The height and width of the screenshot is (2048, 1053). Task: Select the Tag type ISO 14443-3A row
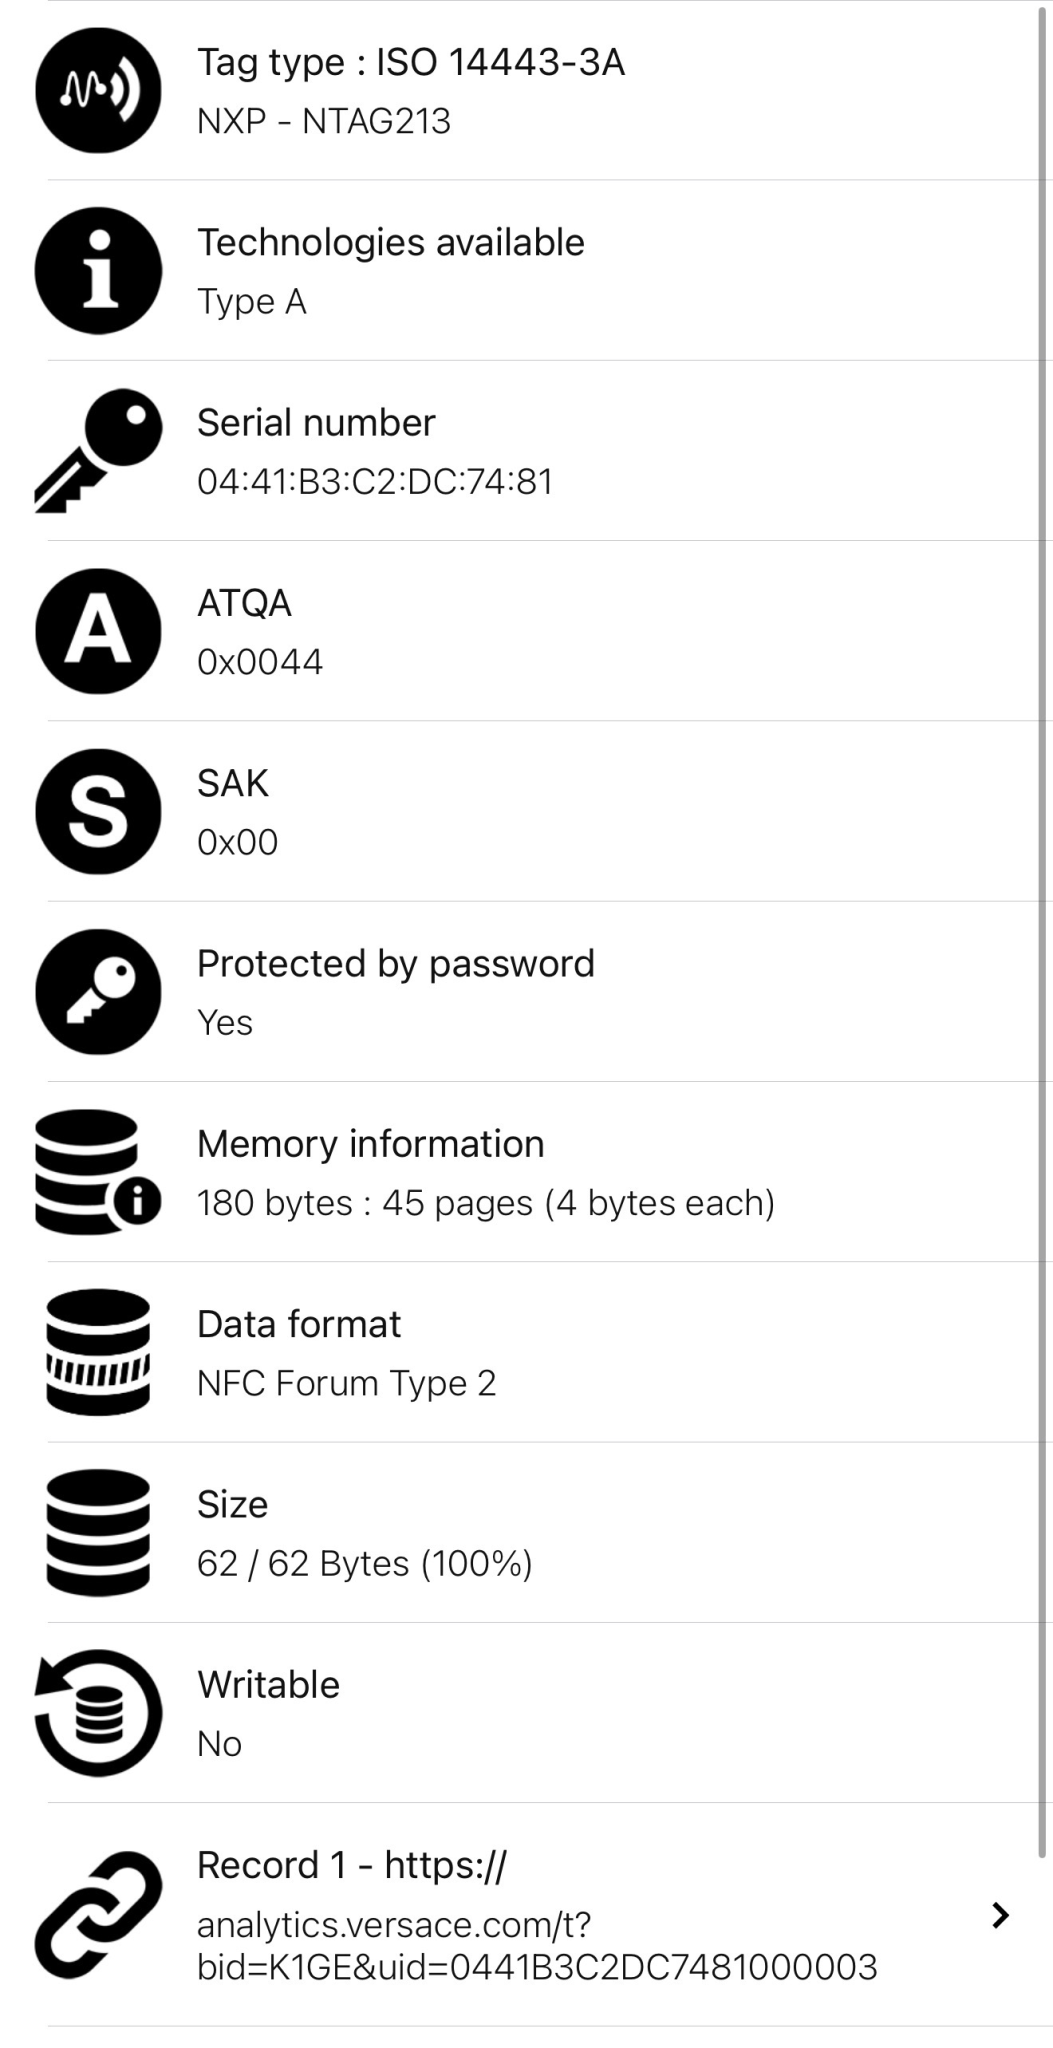[x=410, y=62]
